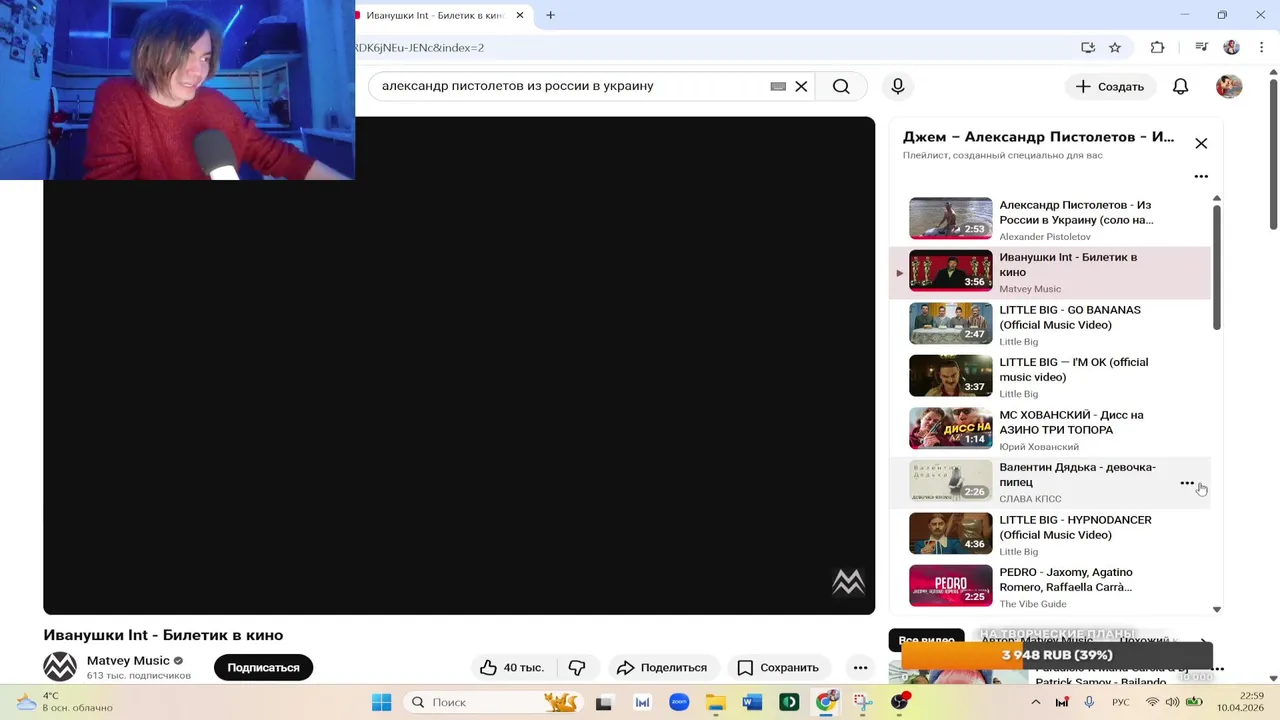Open title LITTLE BIG - HYPNODANCER

[x=1075, y=527]
